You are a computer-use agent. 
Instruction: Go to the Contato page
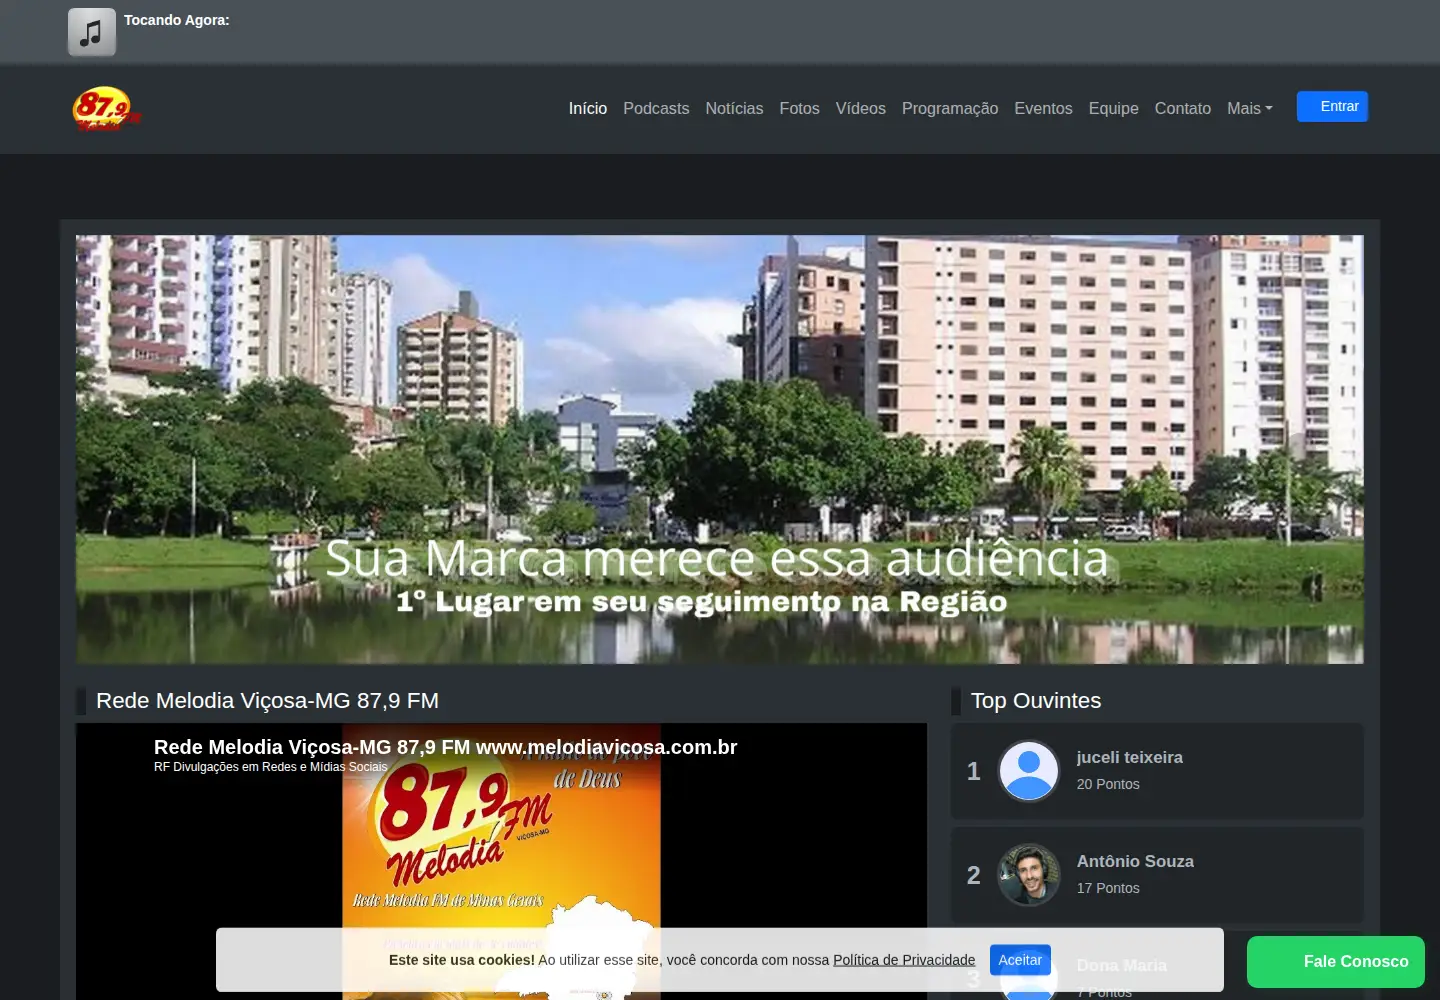click(1182, 108)
